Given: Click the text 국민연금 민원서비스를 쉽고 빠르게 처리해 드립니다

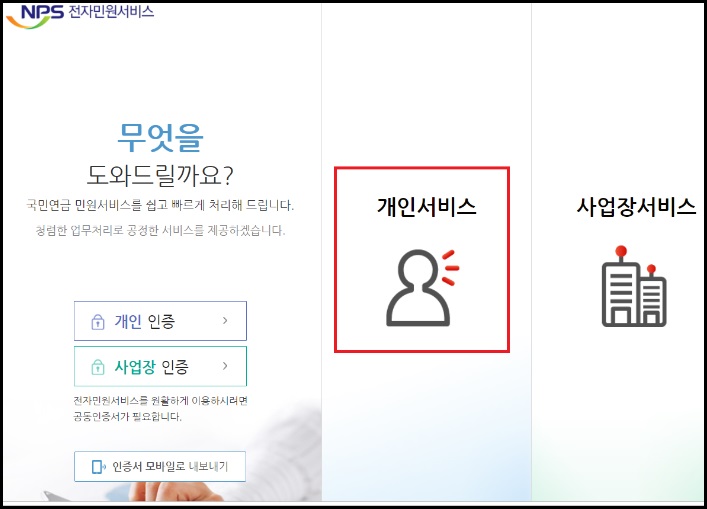Looking at the screenshot, I should (160, 206).
